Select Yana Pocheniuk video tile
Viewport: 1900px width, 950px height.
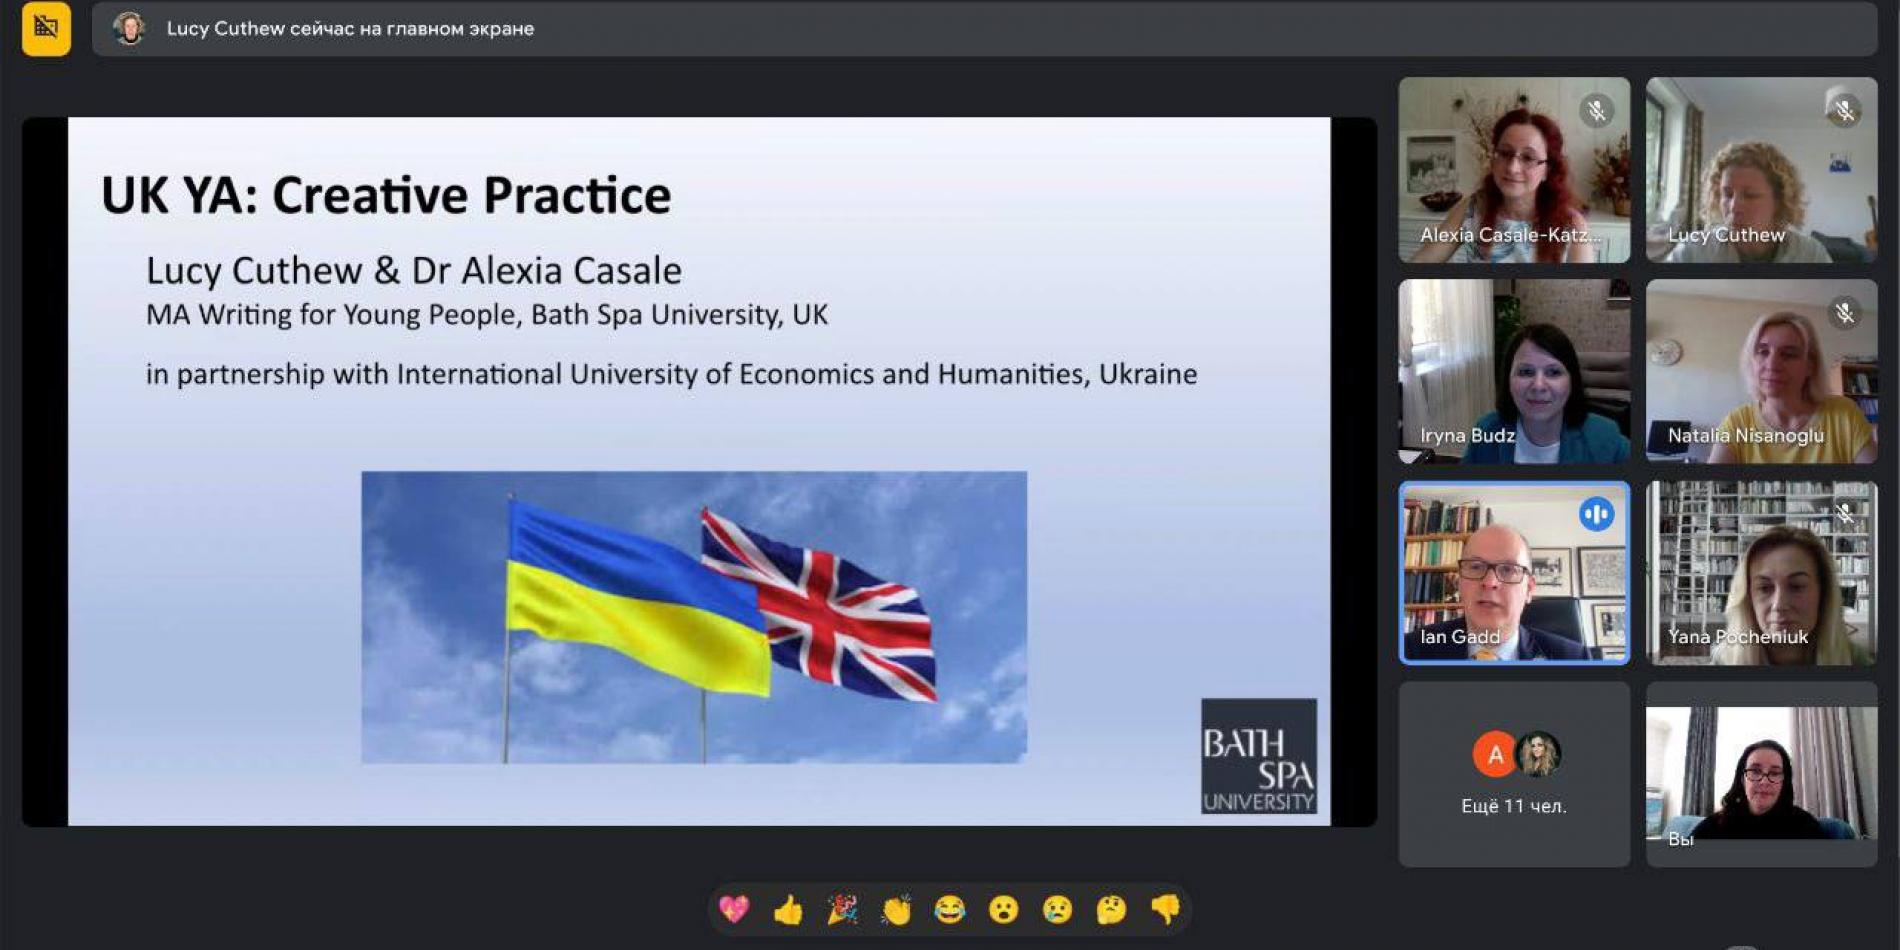point(1762,573)
